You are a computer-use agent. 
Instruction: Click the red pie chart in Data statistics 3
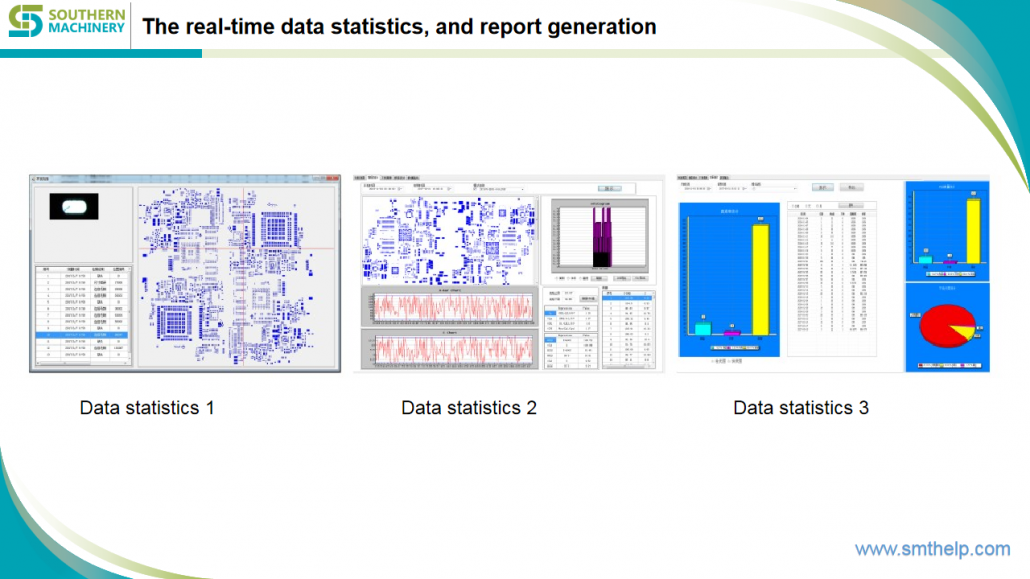947,325
